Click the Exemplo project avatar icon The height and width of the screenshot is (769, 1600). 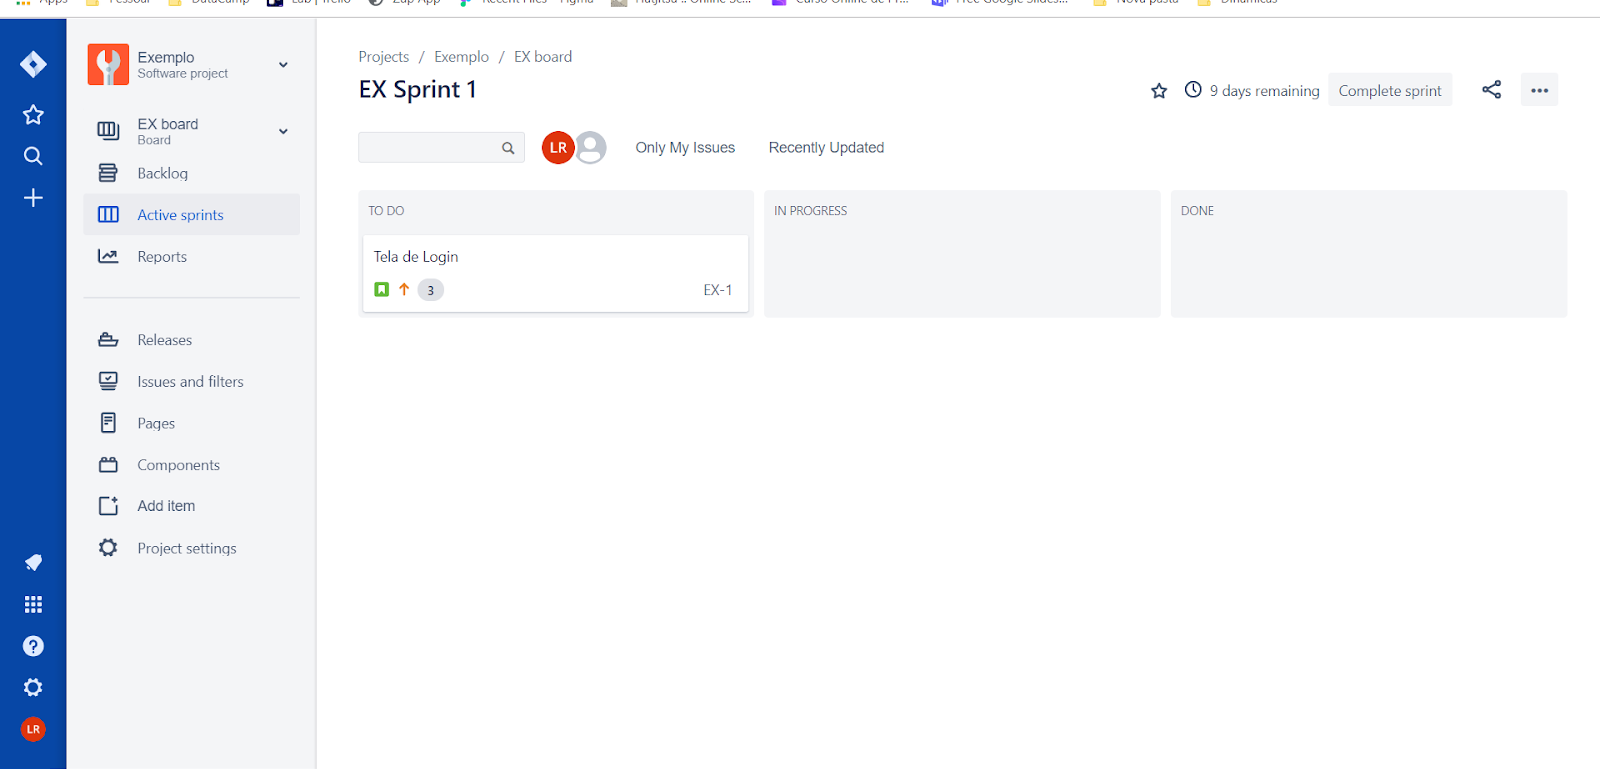pos(108,64)
